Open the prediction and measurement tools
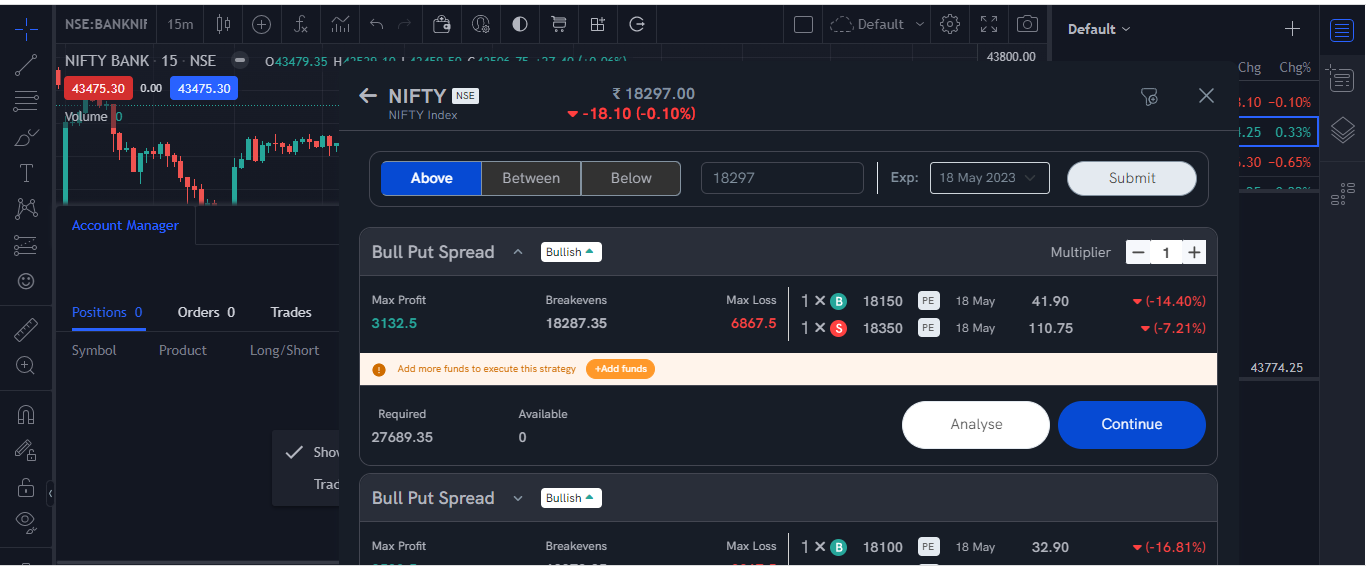This screenshot has height=571, width=1366. click(x=26, y=245)
